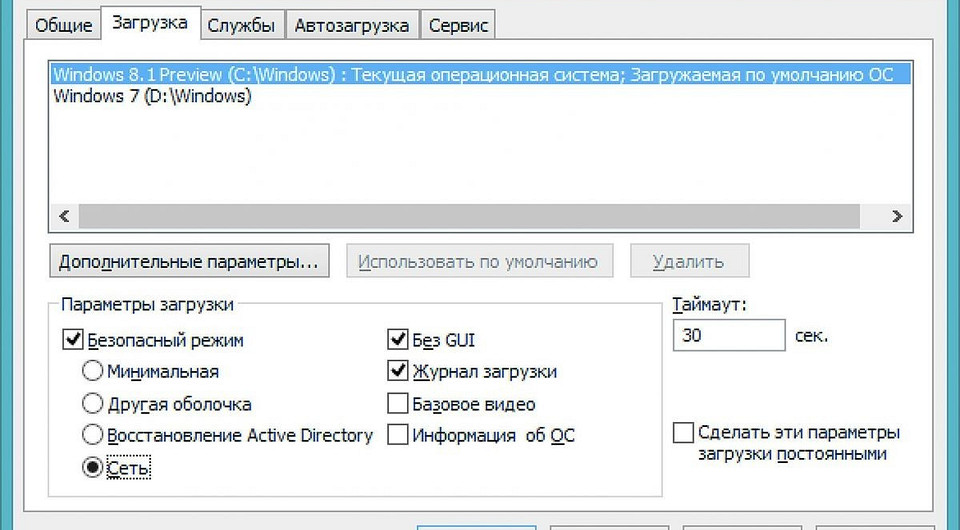This screenshot has height=530, width=960.
Task: Check the Информация об ОС checkbox
Action: [397, 435]
